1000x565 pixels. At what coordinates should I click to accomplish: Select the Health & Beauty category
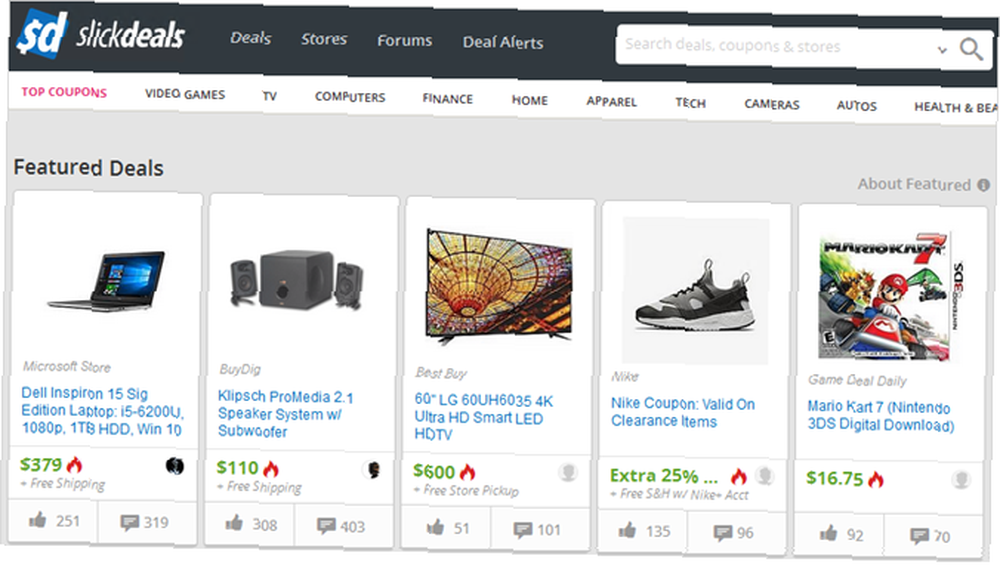(x=955, y=108)
